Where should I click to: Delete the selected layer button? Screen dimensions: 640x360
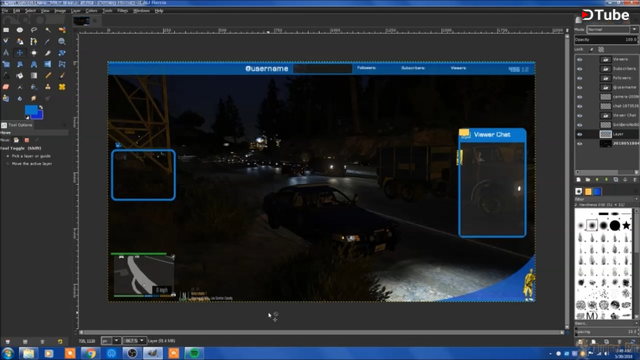point(635,180)
